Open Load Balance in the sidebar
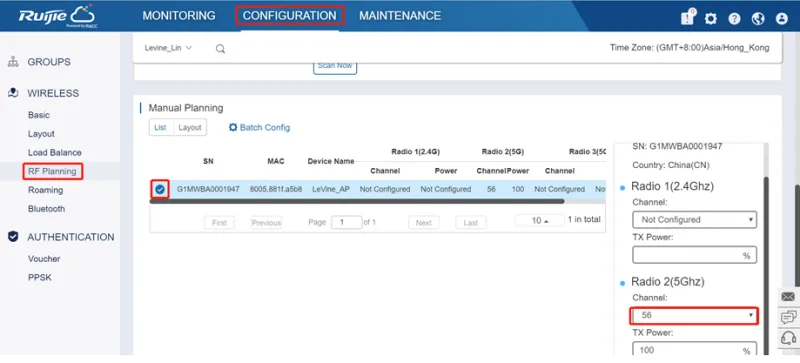The image size is (800, 363). pos(55,153)
